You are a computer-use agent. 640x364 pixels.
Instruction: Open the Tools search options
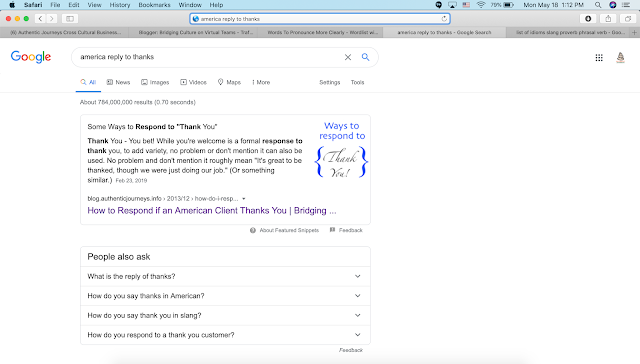pos(357,82)
